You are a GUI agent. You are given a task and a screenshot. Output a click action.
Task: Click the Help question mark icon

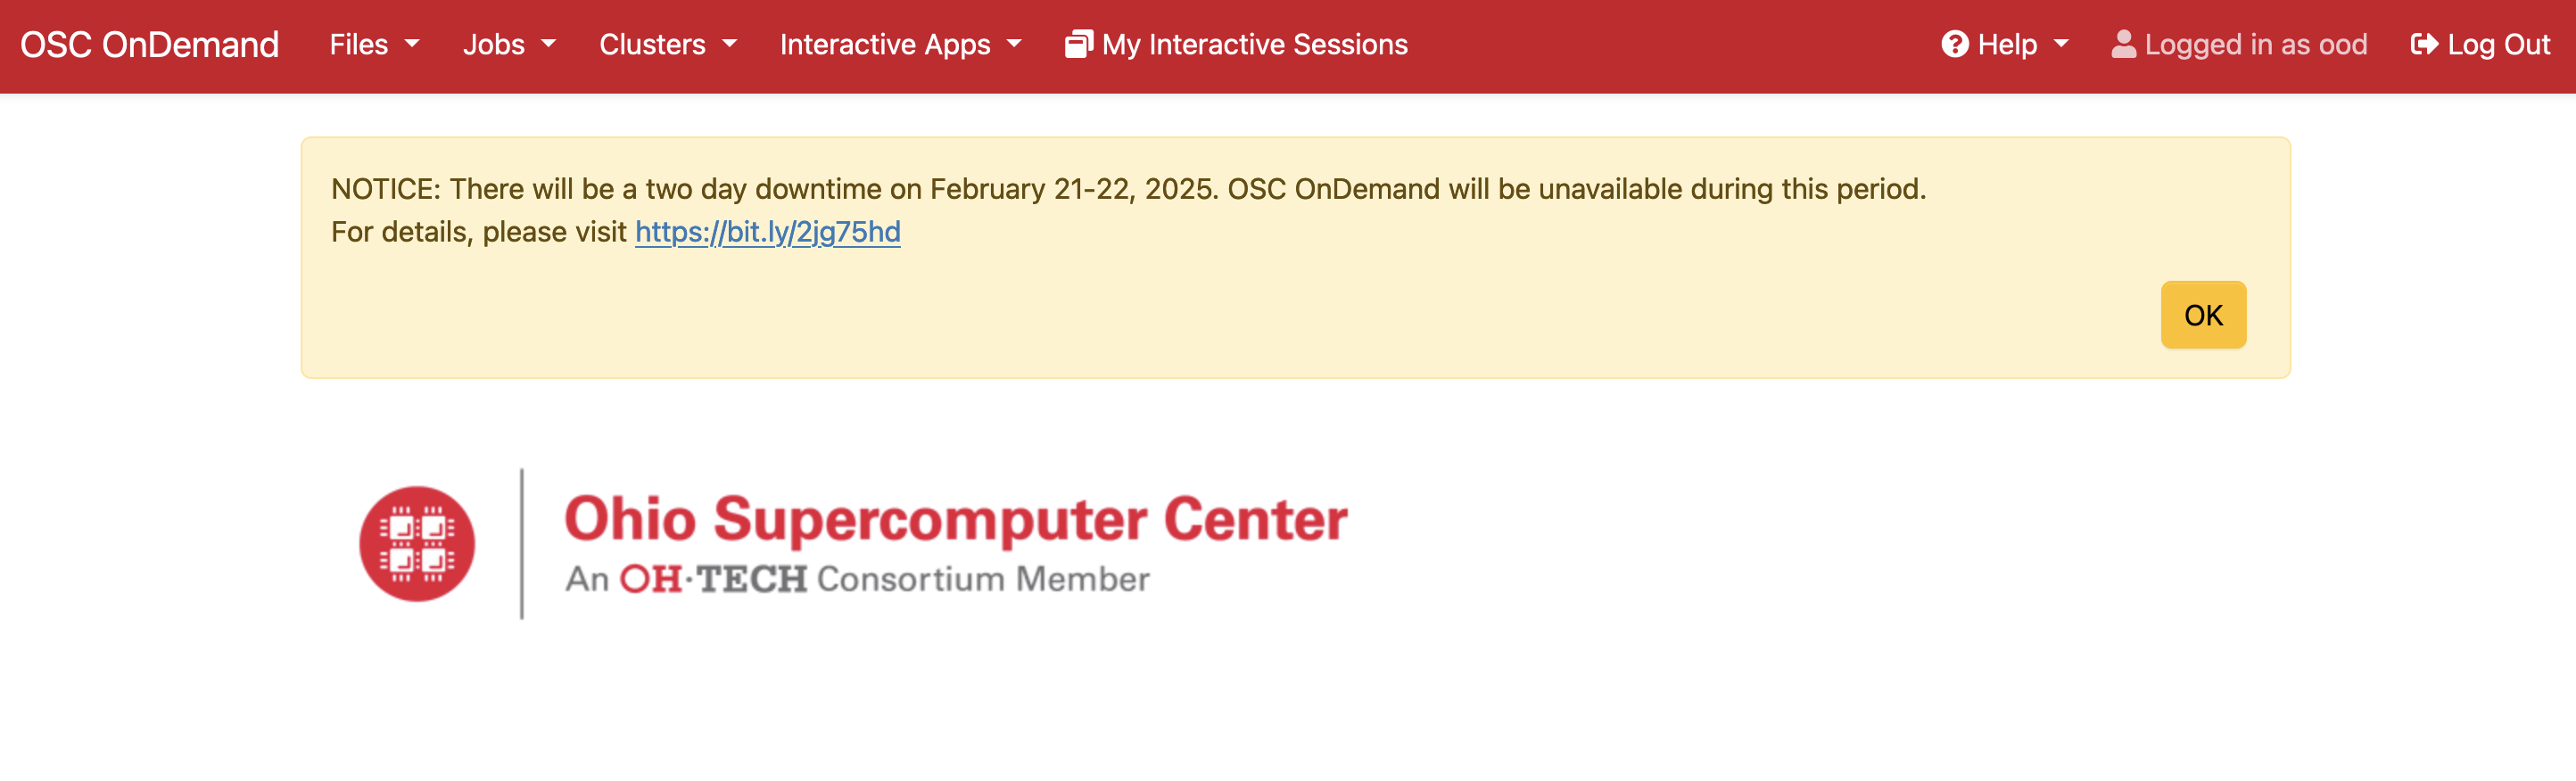(1954, 45)
